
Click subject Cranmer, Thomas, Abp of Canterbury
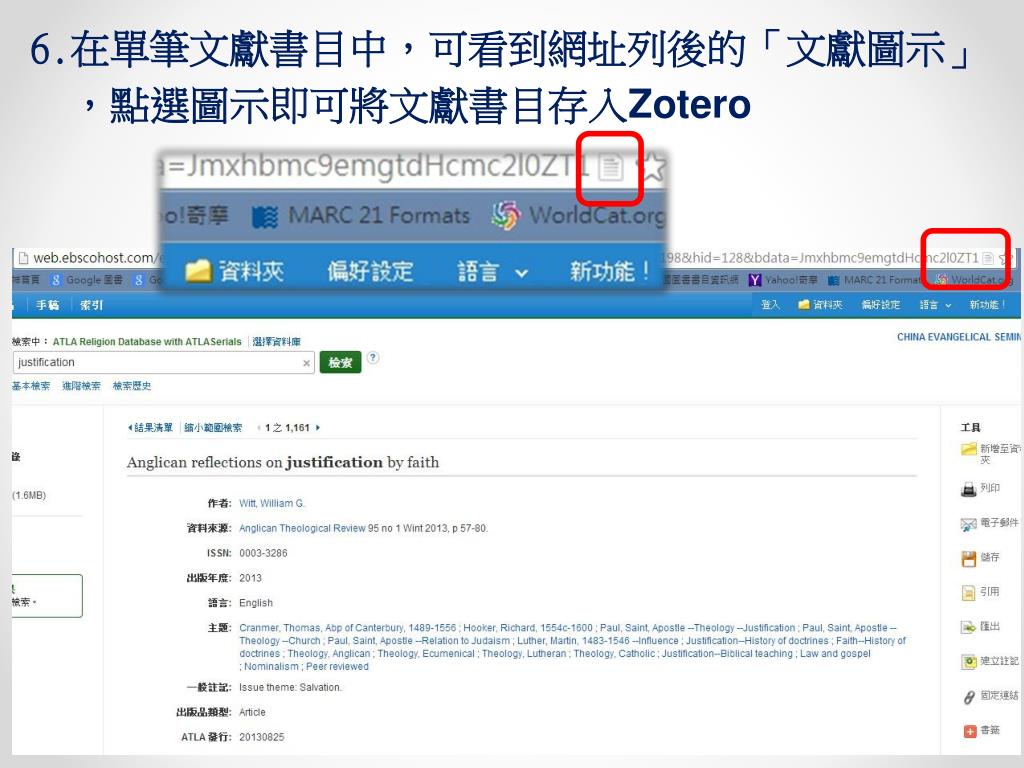click(x=349, y=628)
